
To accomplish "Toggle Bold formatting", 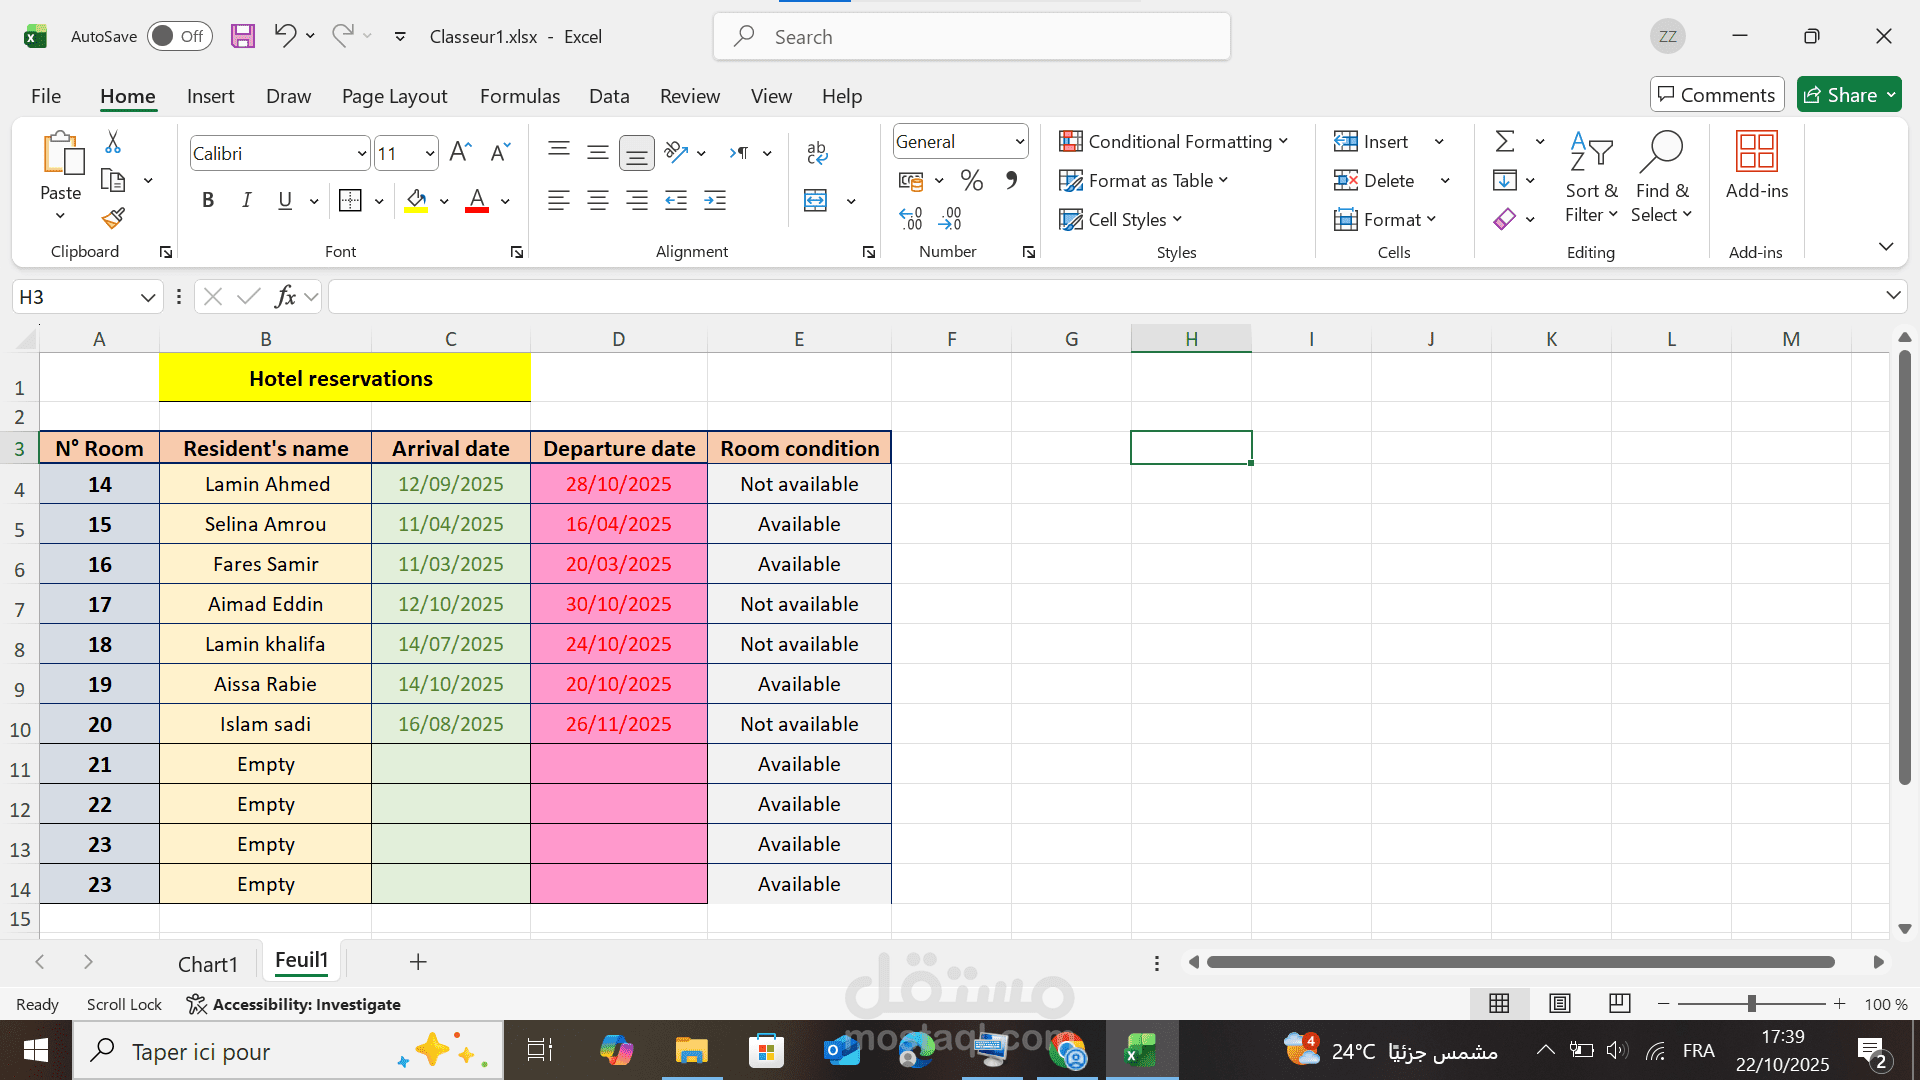I will tap(208, 201).
